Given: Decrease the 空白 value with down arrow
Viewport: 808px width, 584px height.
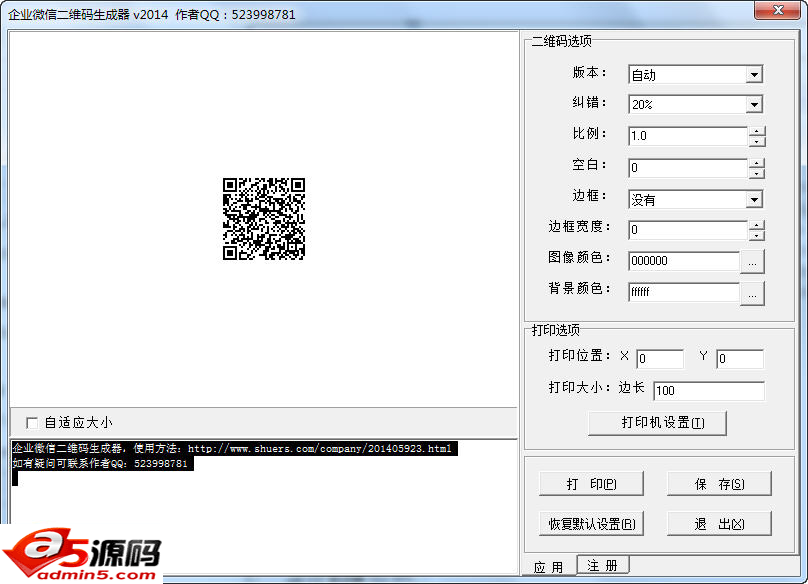Looking at the screenshot, I should [x=757, y=173].
